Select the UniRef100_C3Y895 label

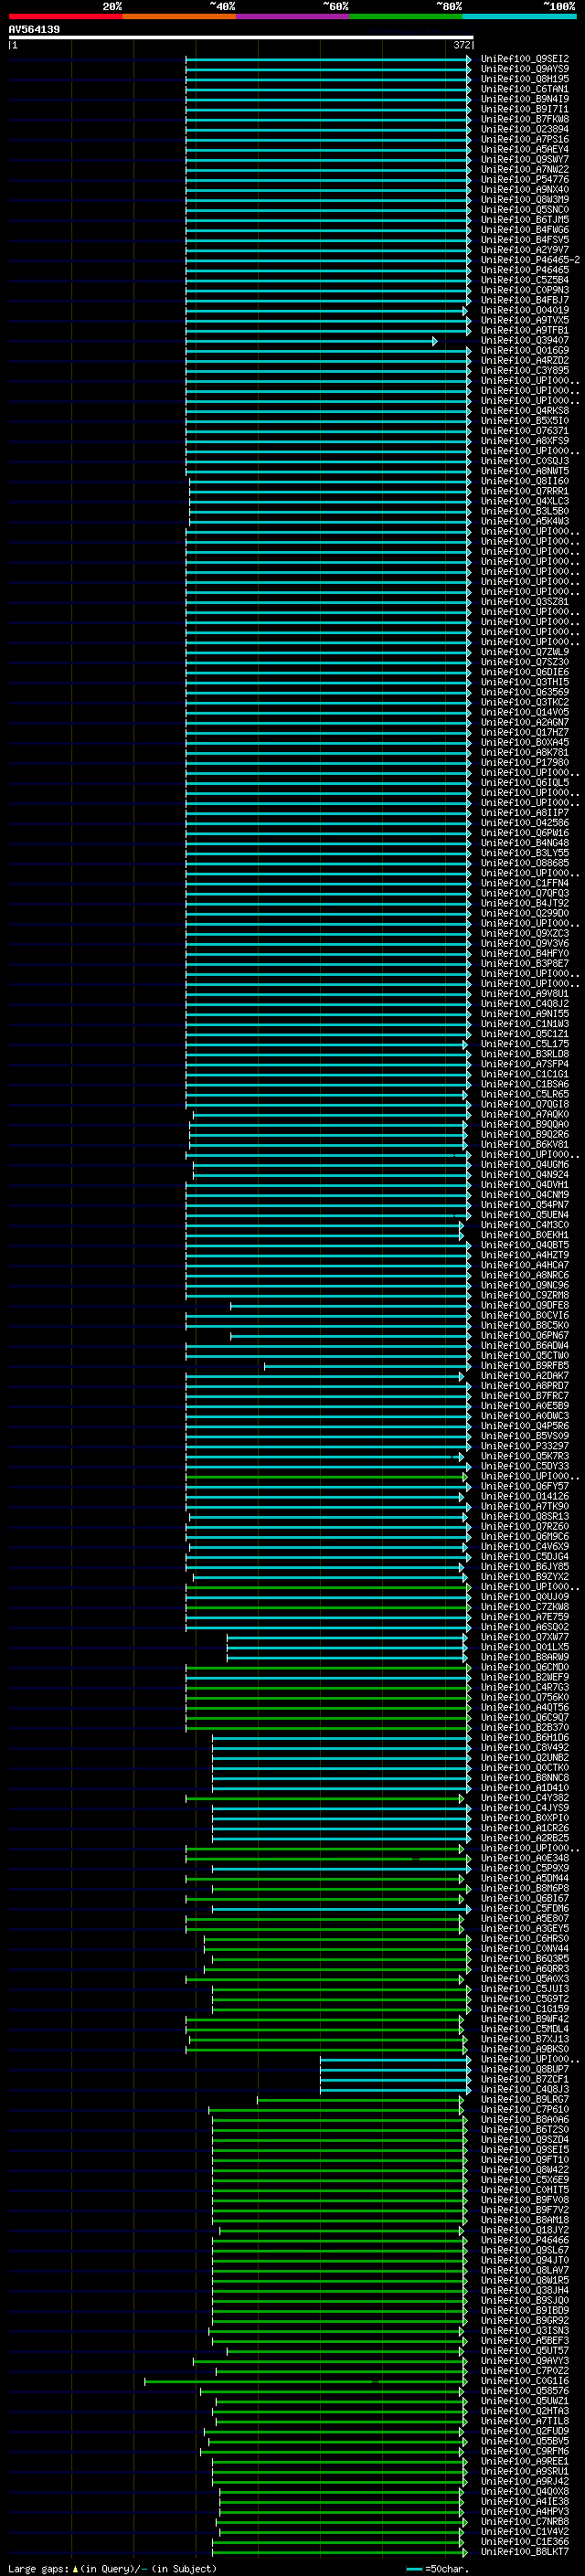(525, 371)
